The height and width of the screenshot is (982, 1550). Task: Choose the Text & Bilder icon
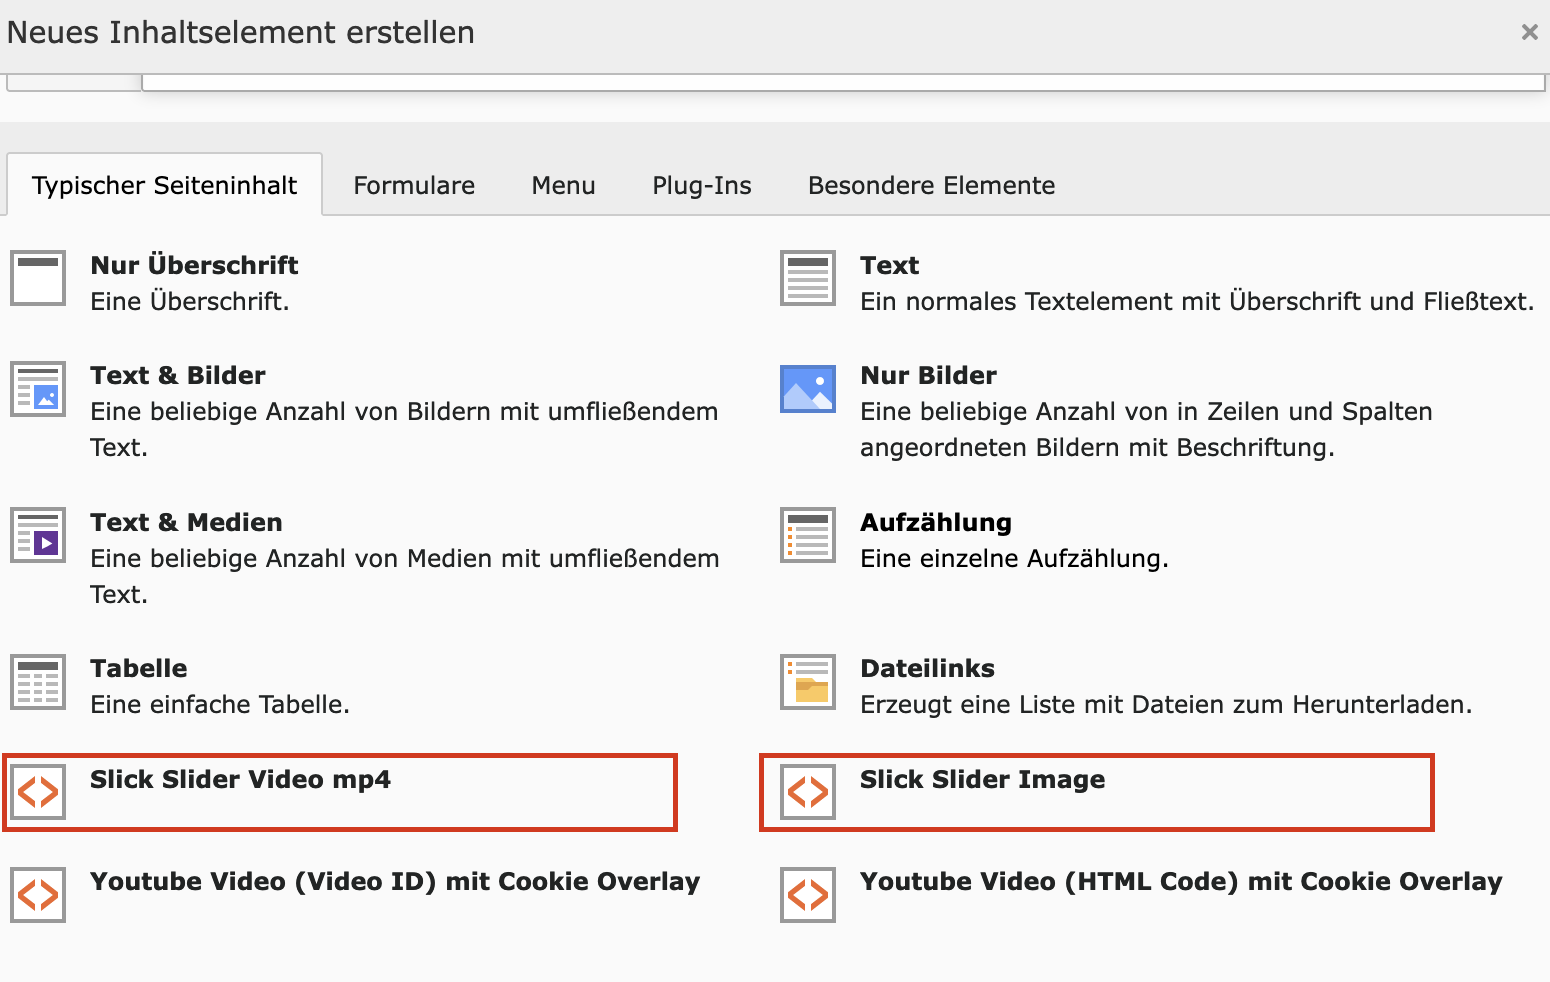click(38, 389)
